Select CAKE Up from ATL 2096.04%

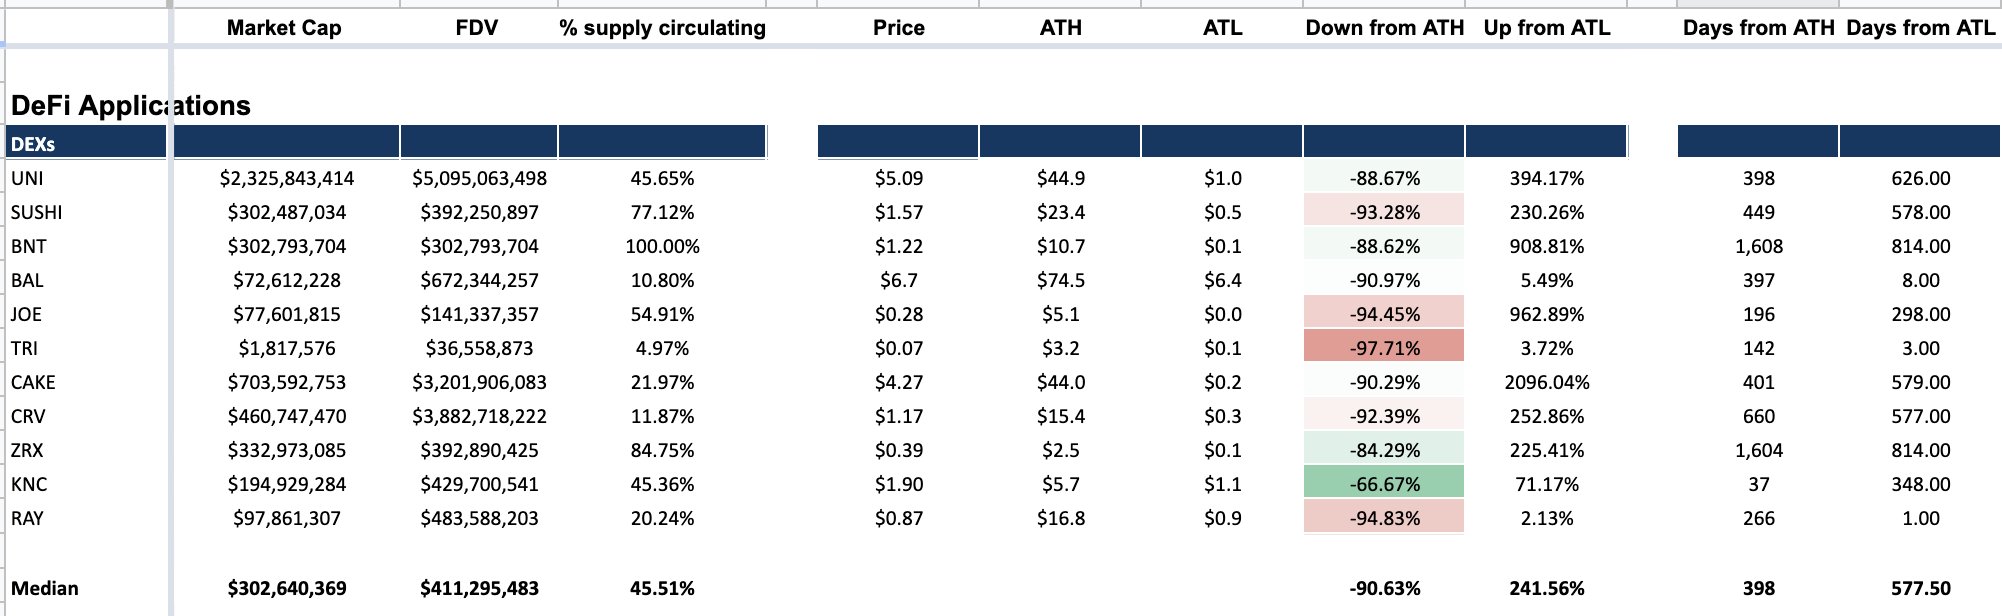pyautogui.click(x=1547, y=383)
